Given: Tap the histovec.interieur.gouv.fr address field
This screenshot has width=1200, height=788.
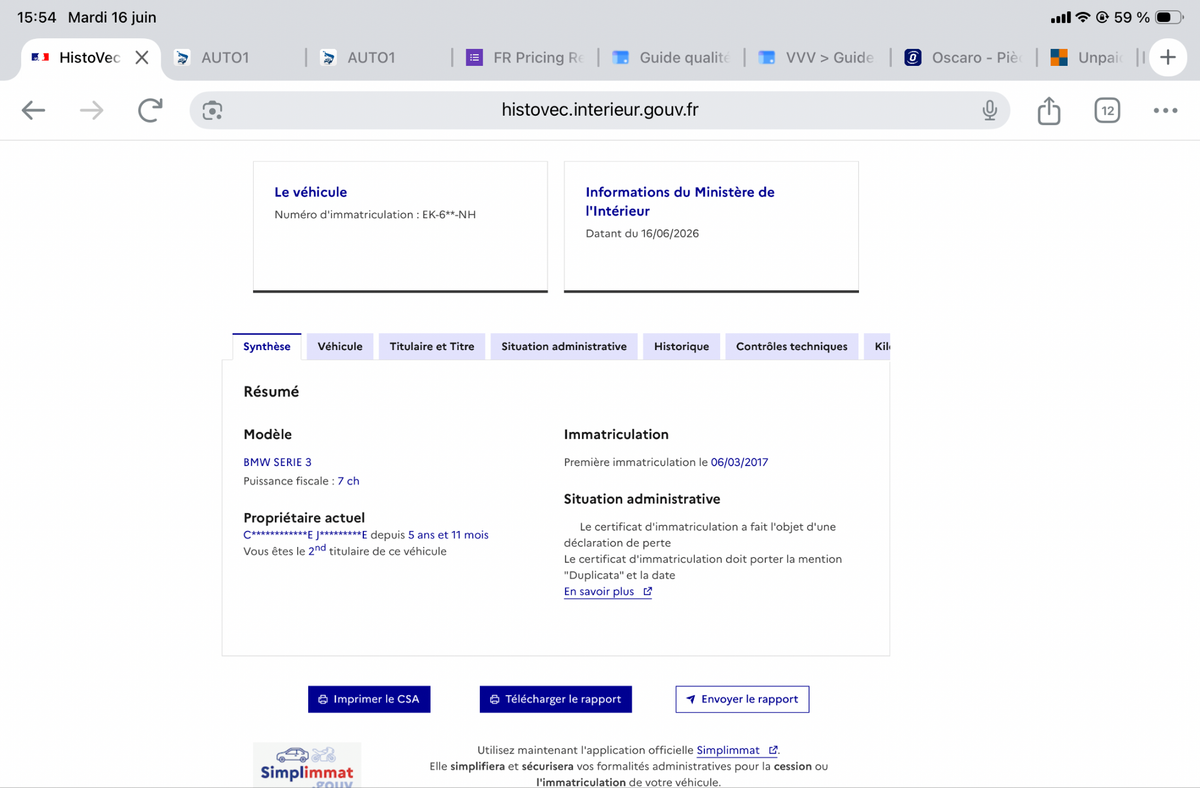Looking at the screenshot, I should pos(600,110).
